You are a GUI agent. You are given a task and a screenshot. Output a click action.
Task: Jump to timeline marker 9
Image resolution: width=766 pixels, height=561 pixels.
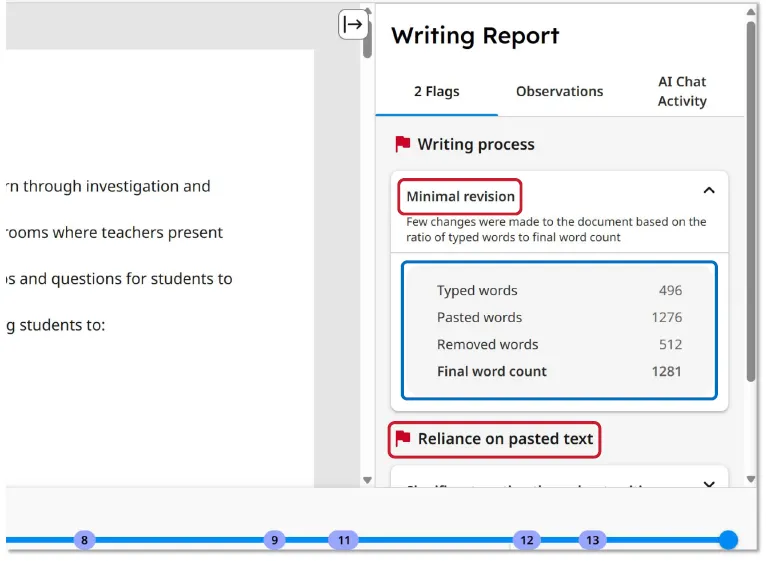(x=274, y=540)
